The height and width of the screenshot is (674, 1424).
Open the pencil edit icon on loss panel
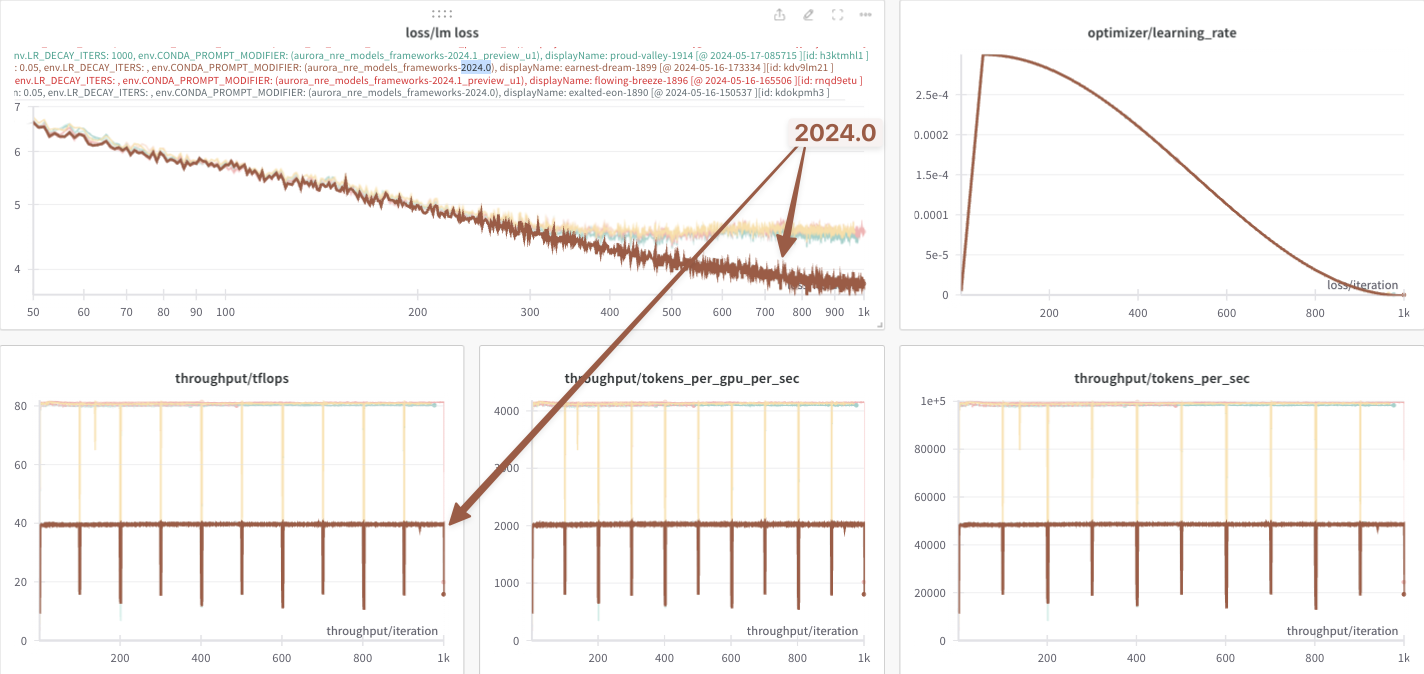tap(809, 15)
